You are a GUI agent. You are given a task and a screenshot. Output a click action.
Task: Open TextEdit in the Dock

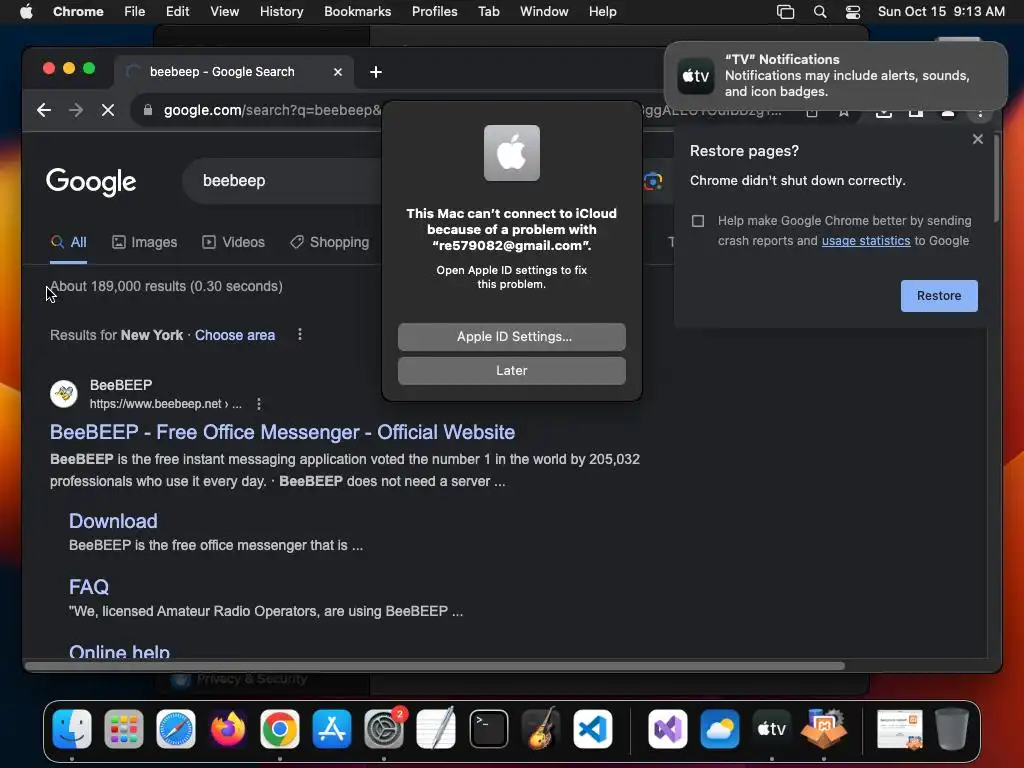pos(436,729)
